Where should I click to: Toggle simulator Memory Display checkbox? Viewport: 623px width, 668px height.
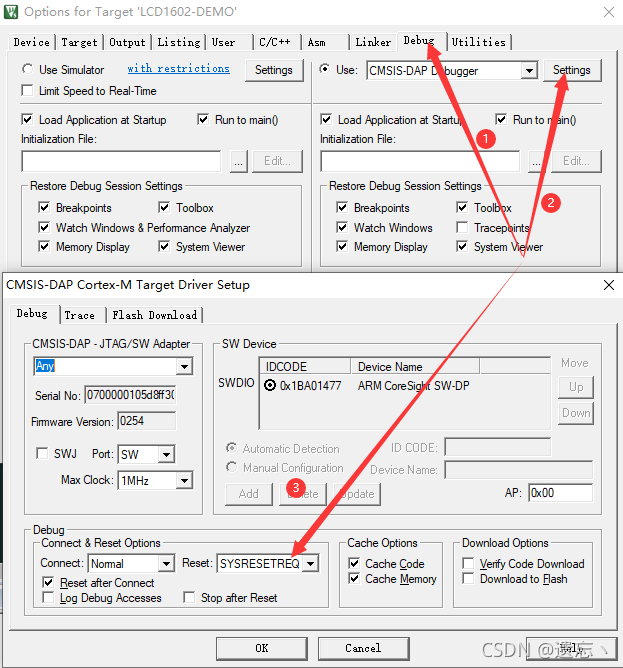tap(44, 246)
